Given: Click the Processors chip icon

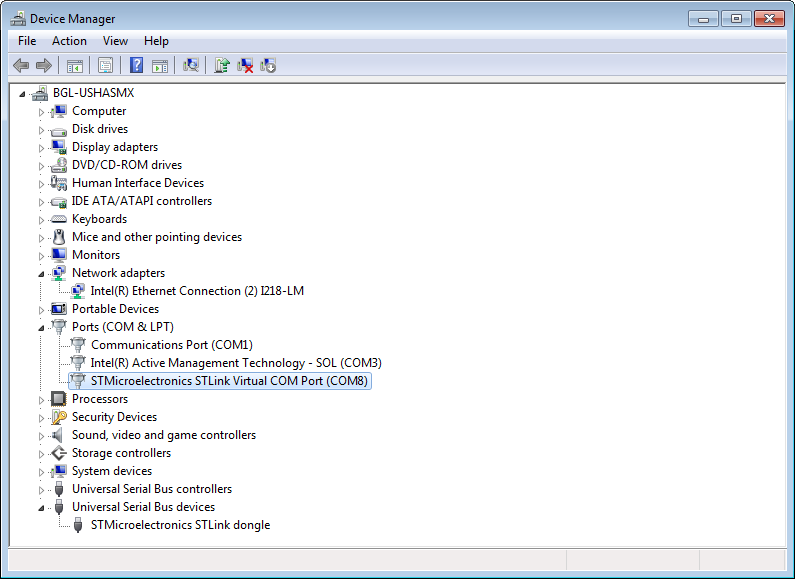Looking at the screenshot, I should click(x=59, y=399).
